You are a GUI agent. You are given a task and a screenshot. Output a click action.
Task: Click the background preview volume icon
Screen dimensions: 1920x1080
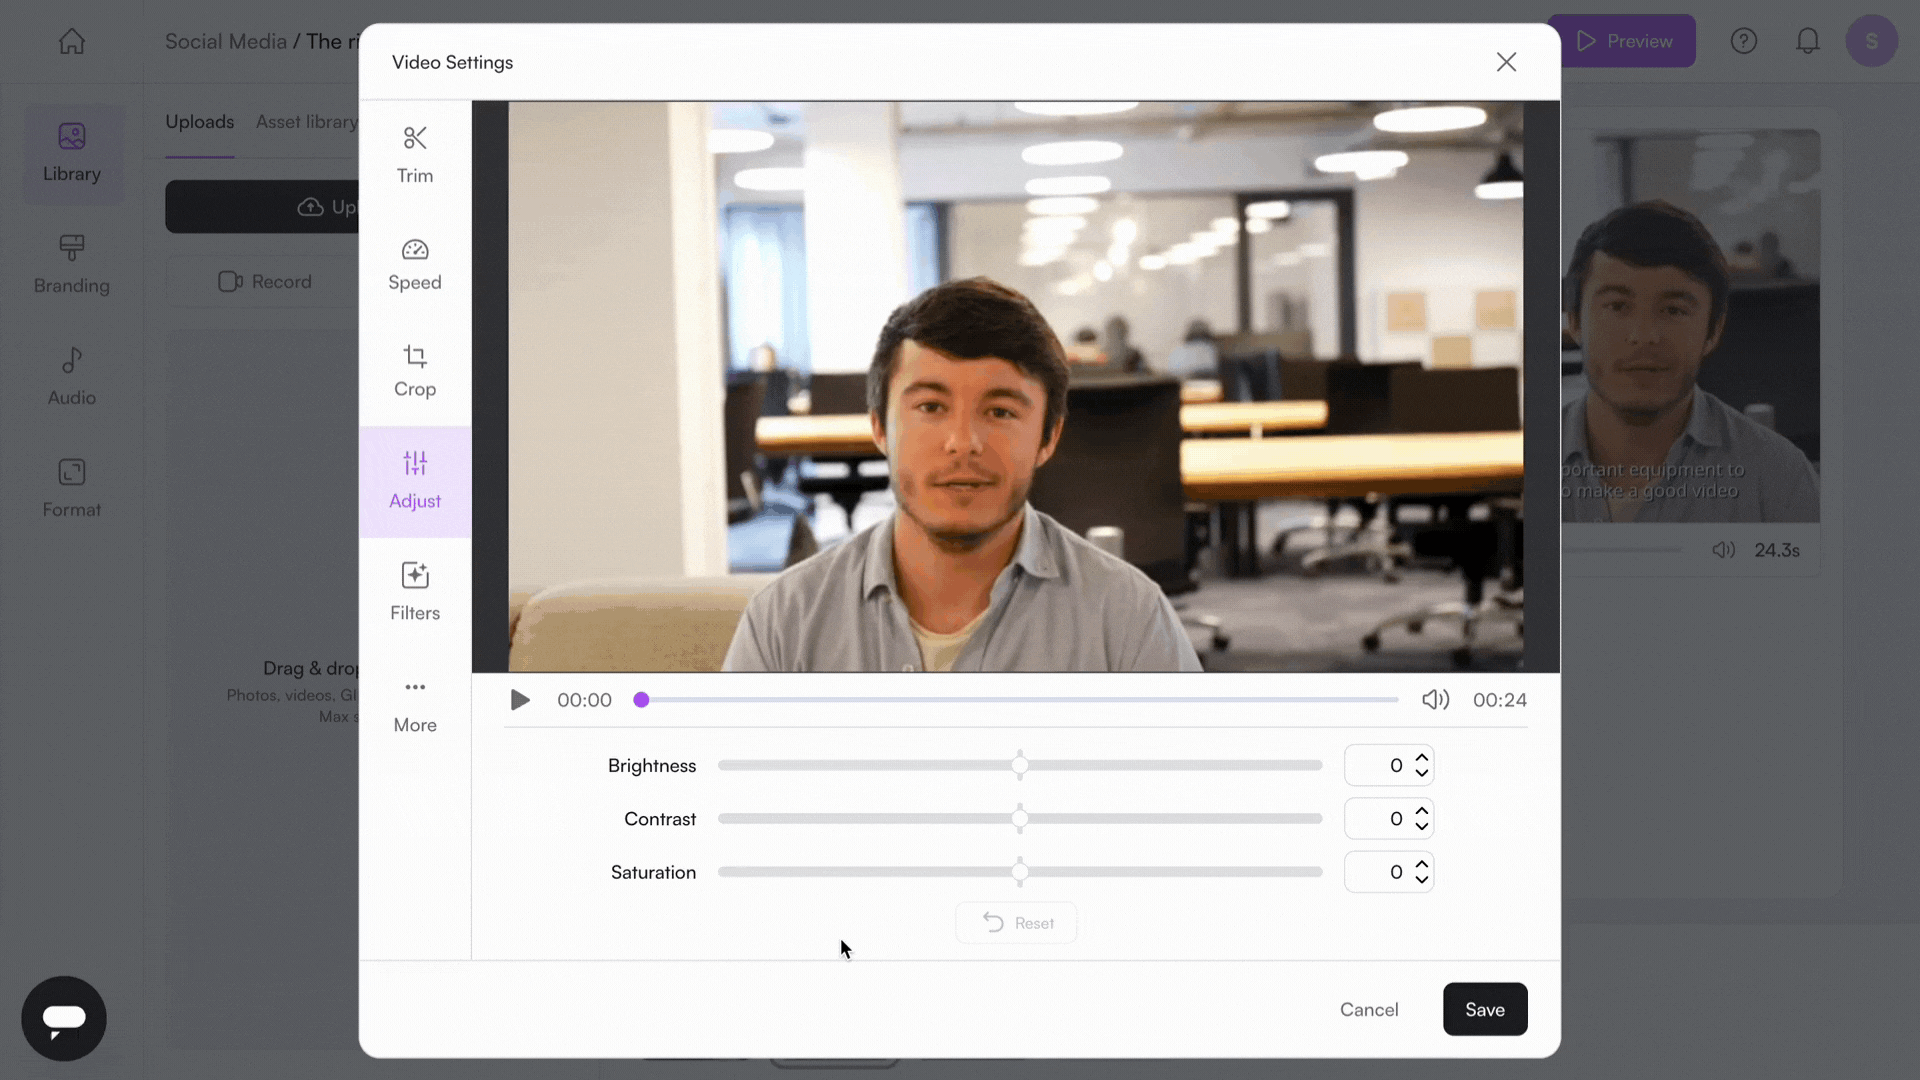pos(1723,550)
